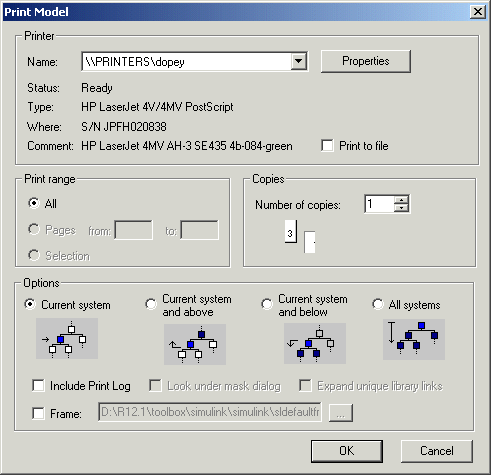The image size is (491, 475).
Task: Open the printer Name dropdown arrow
Action: coord(298,61)
